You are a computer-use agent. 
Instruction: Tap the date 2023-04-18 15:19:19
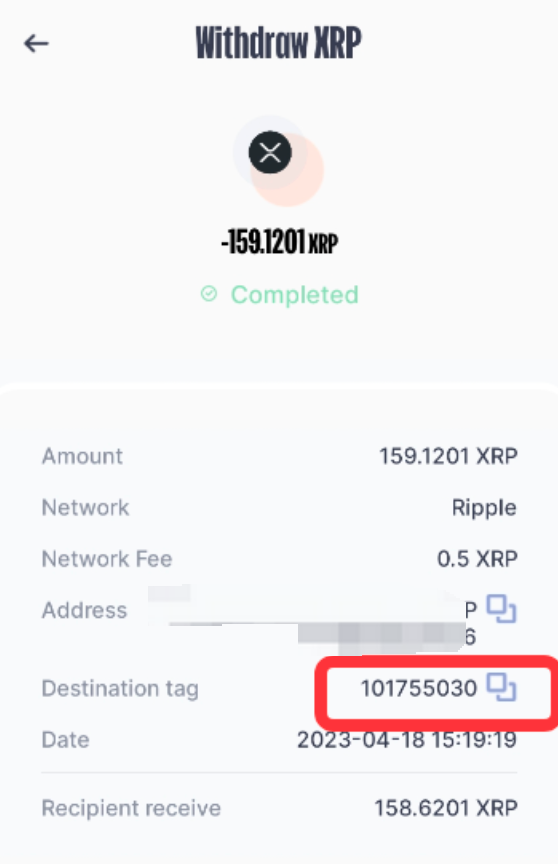[407, 739]
